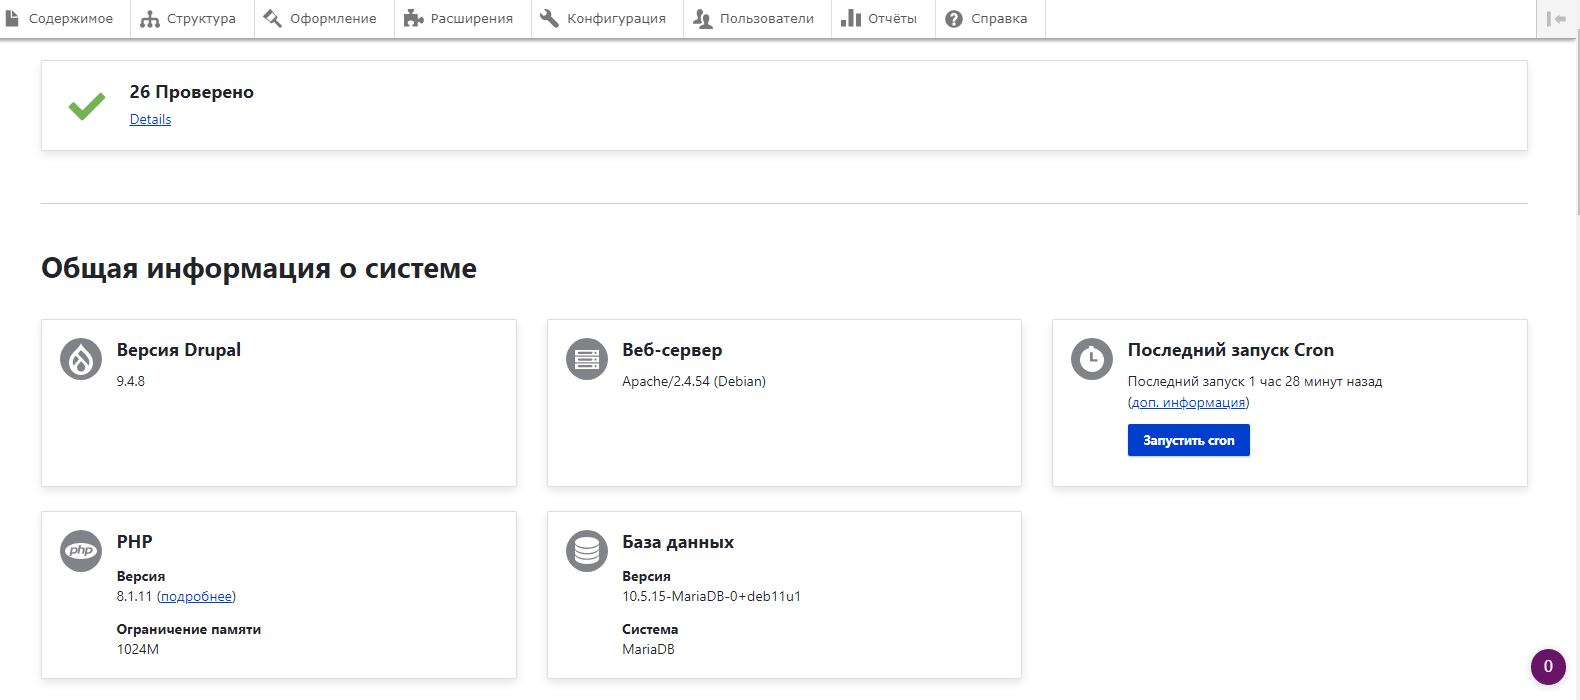Click the Система label in database card
Screen dimensions: 1580x700
pyautogui.click(x=650, y=629)
